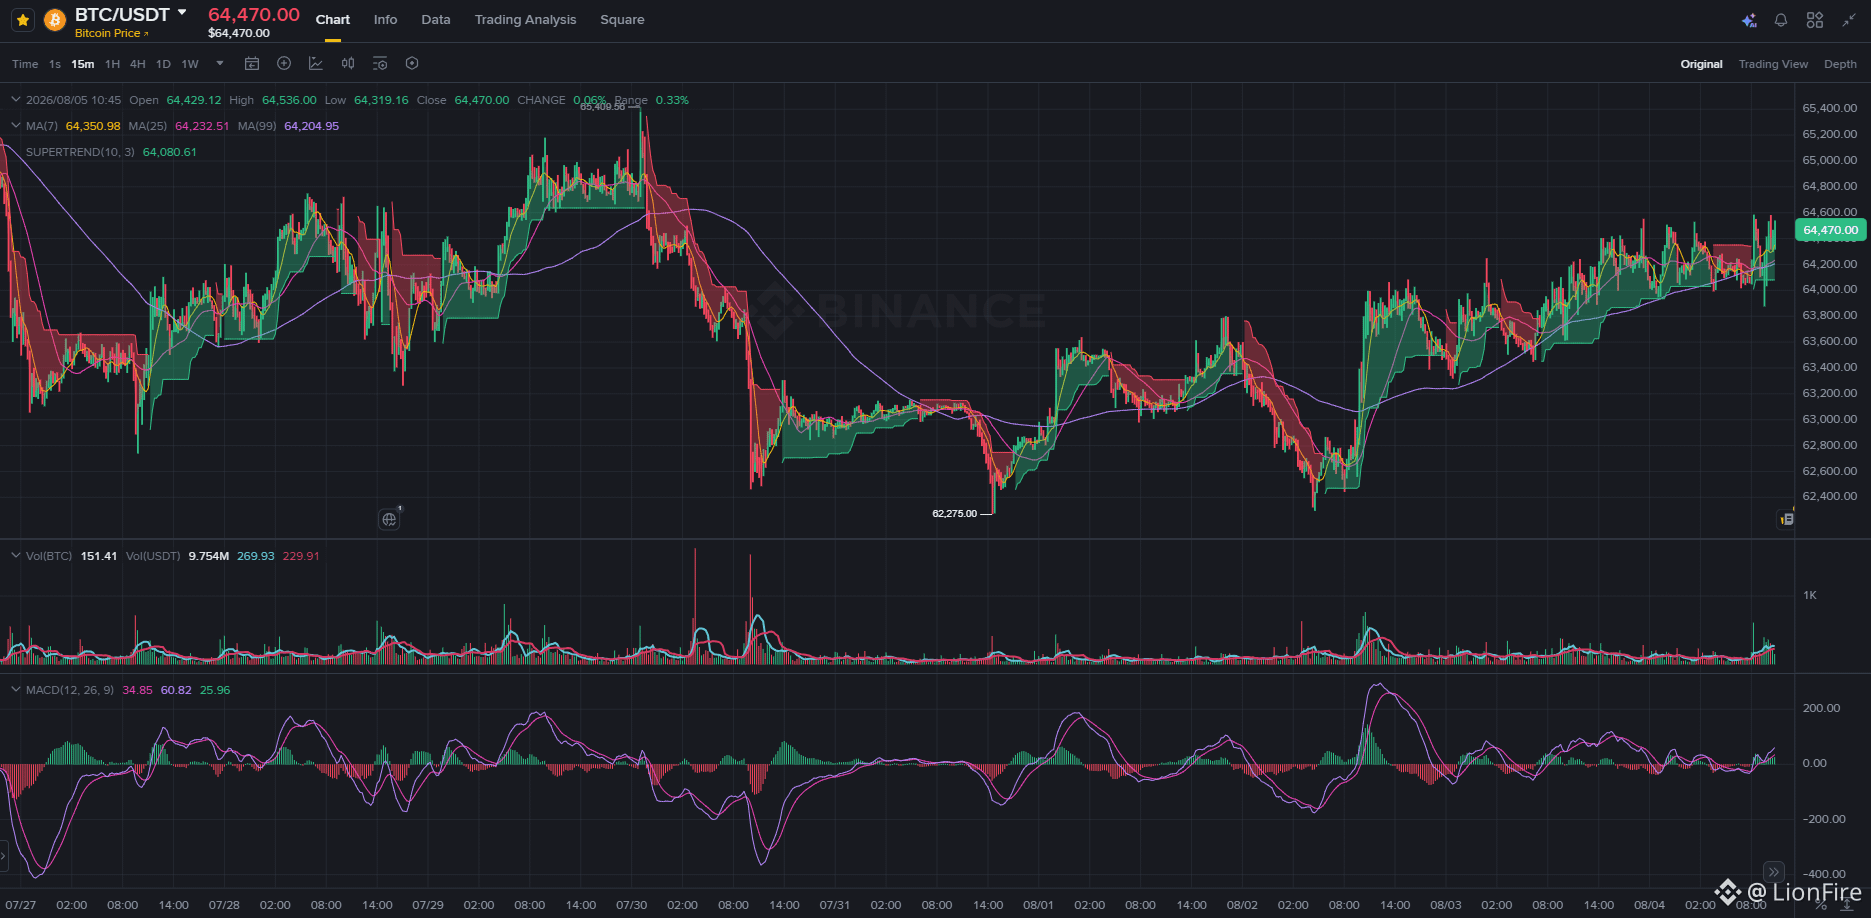This screenshot has height=918, width=1871.
Task: Toggle the favorite star for BTC/USDT
Action: 23,20
